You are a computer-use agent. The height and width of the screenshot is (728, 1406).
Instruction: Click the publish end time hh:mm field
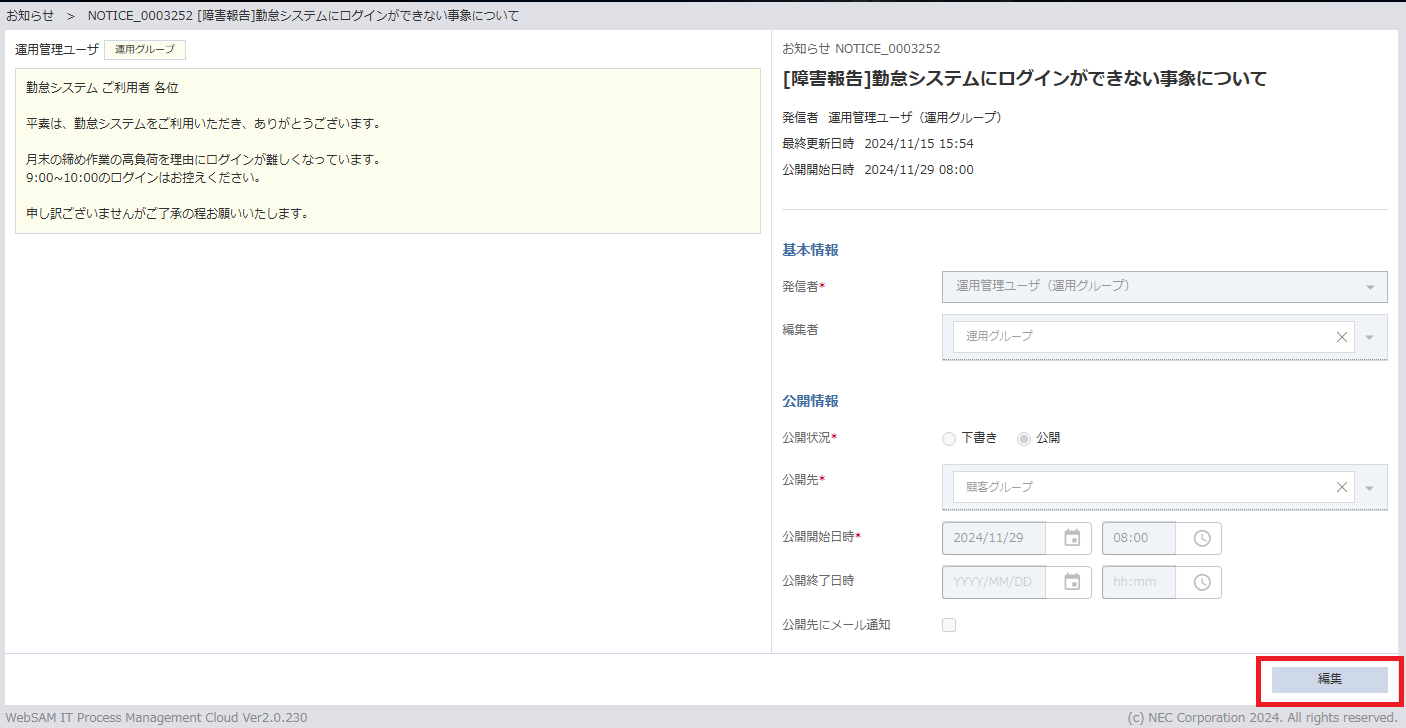(1138, 582)
